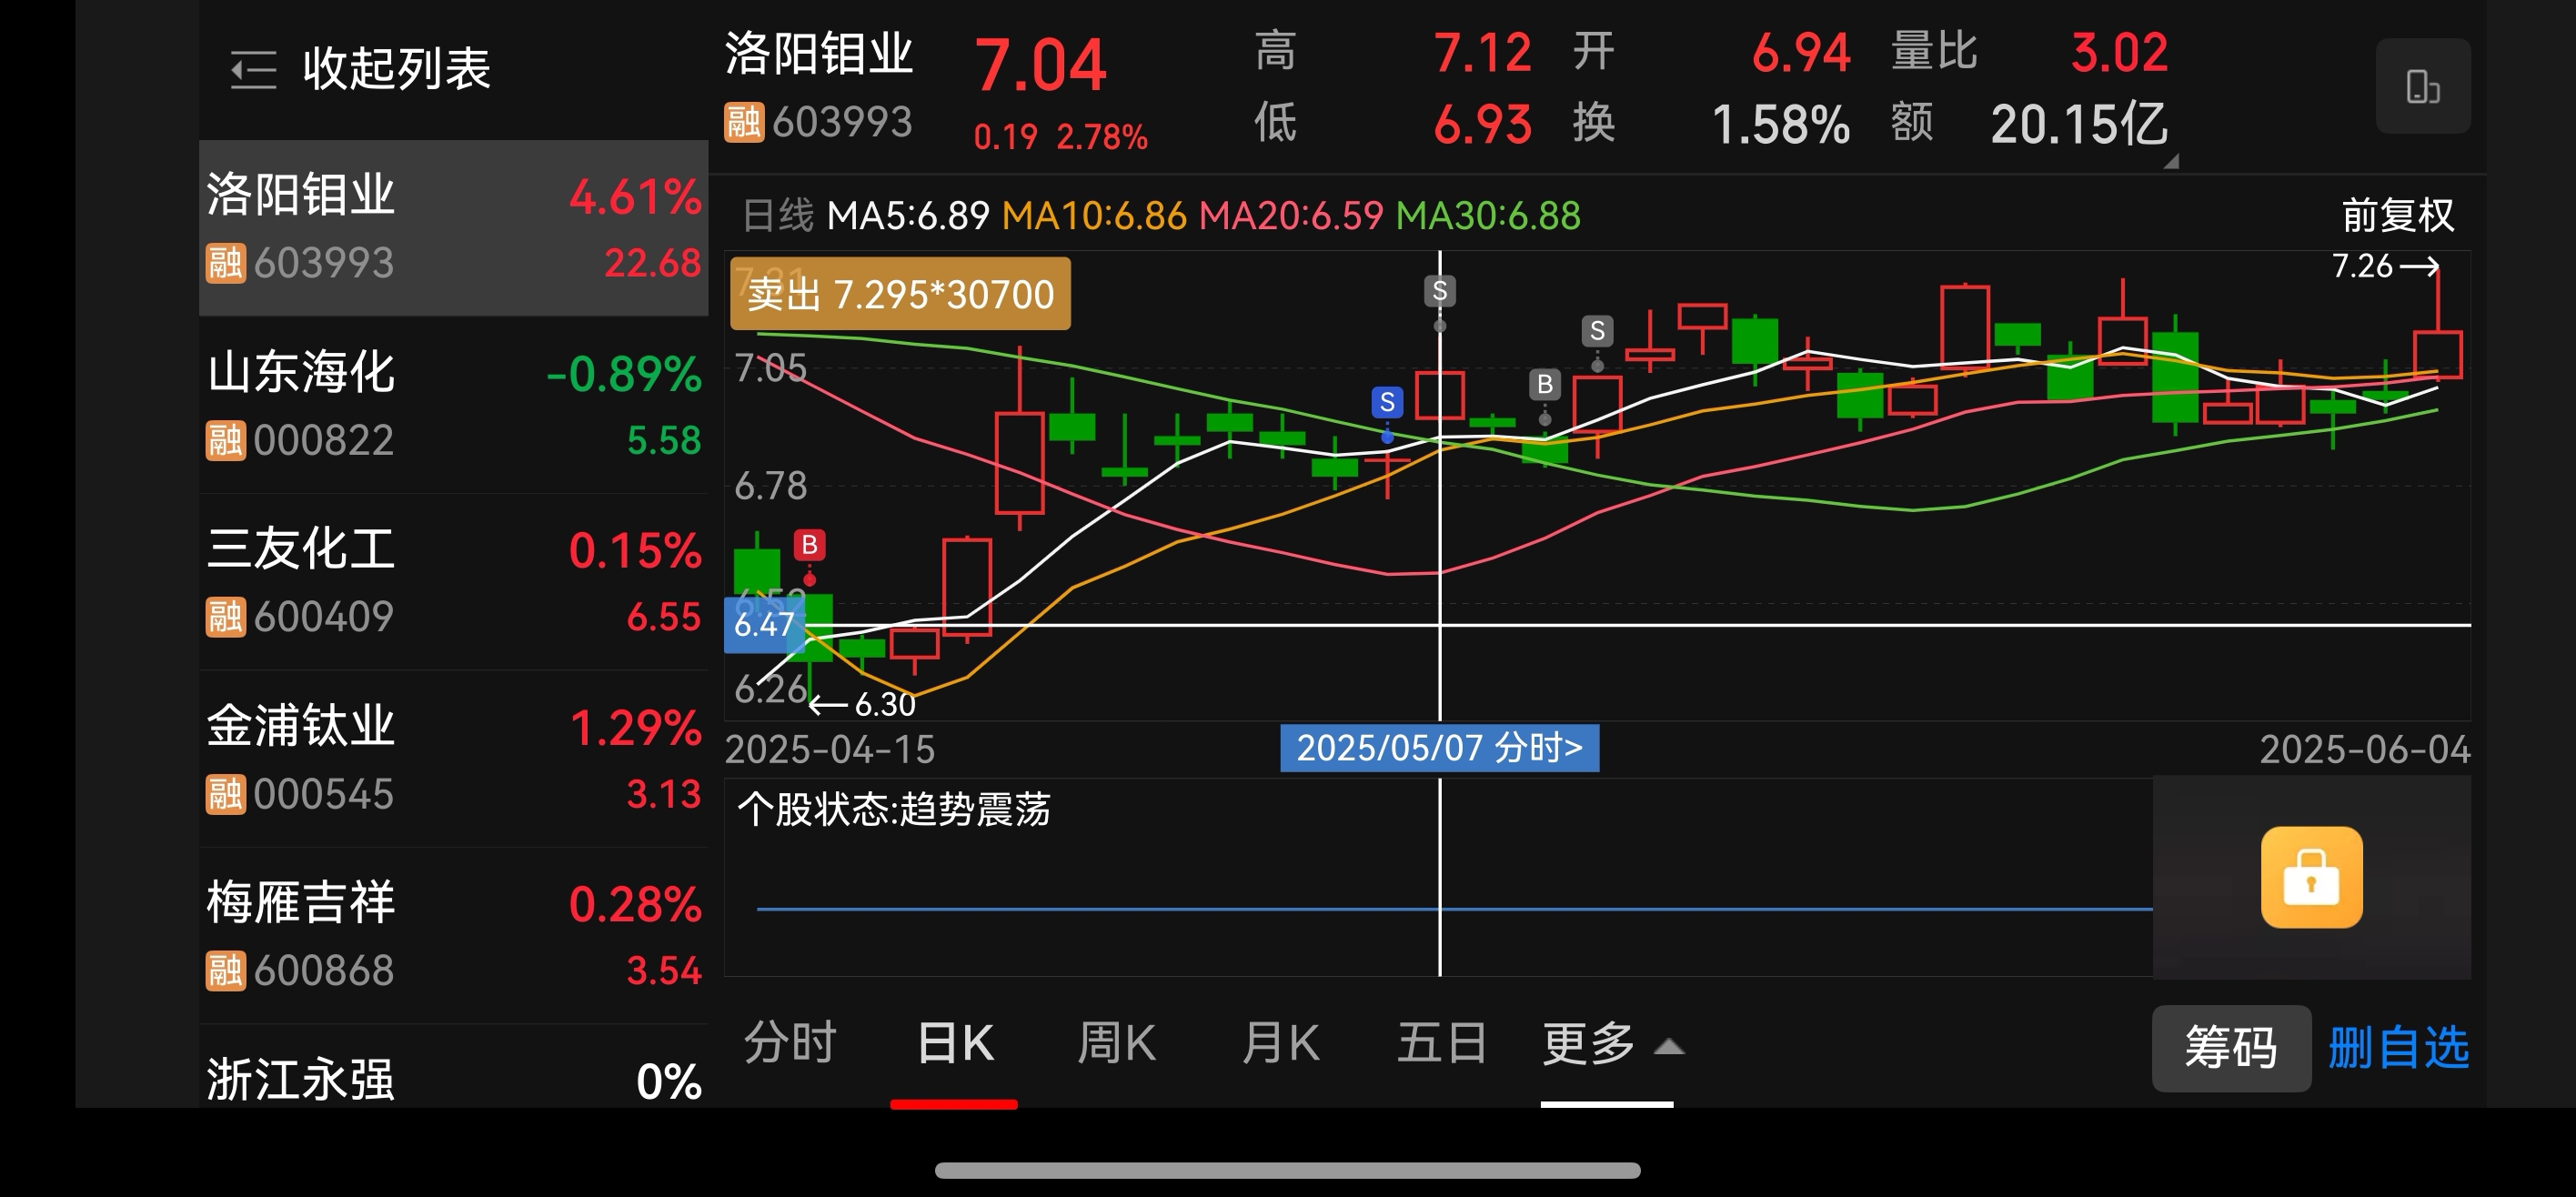Switch chart to 日K daily candles

pyautogui.click(x=955, y=1044)
